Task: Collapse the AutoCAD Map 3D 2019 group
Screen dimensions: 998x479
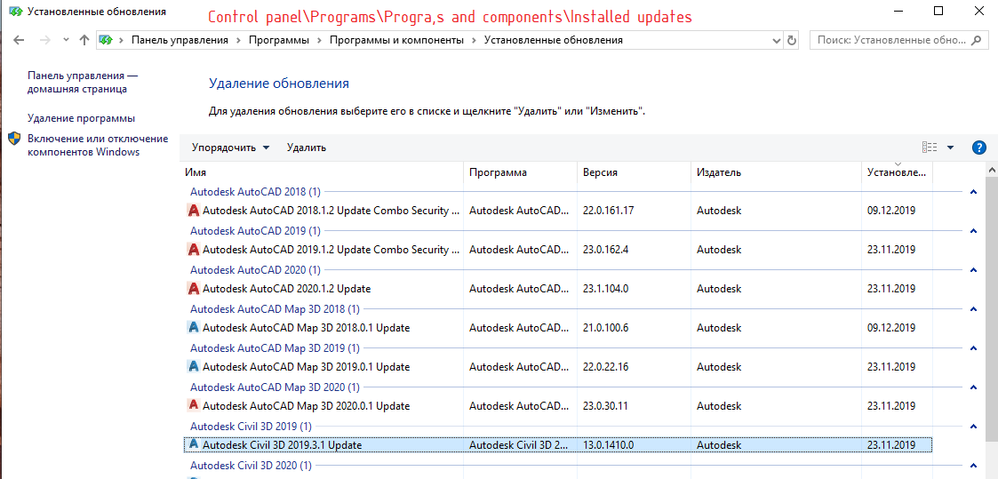Action: (973, 348)
